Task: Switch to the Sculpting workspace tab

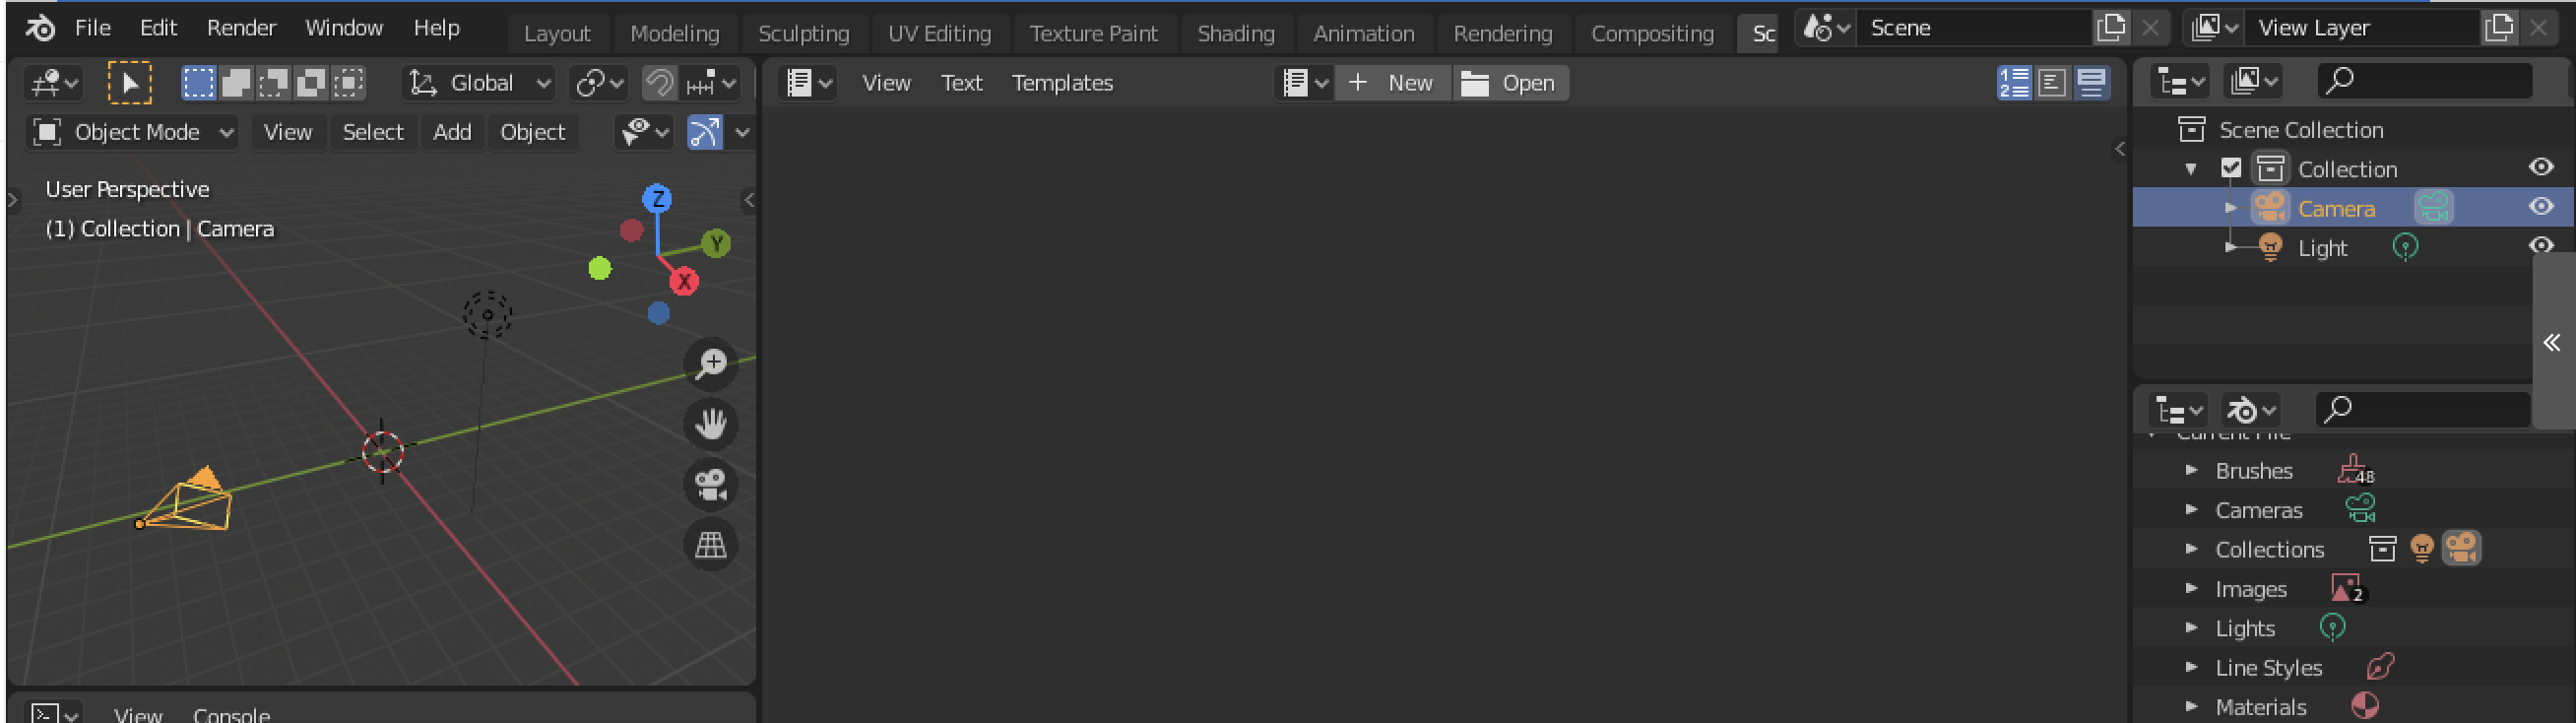Action: [x=803, y=34]
